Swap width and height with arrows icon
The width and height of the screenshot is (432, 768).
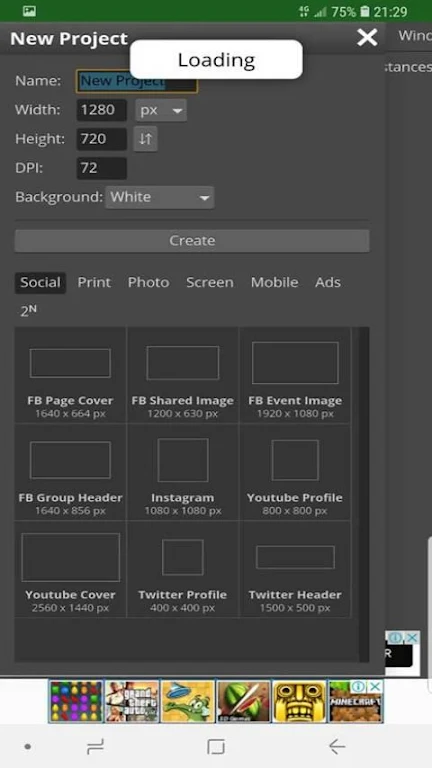coord(145,139)
